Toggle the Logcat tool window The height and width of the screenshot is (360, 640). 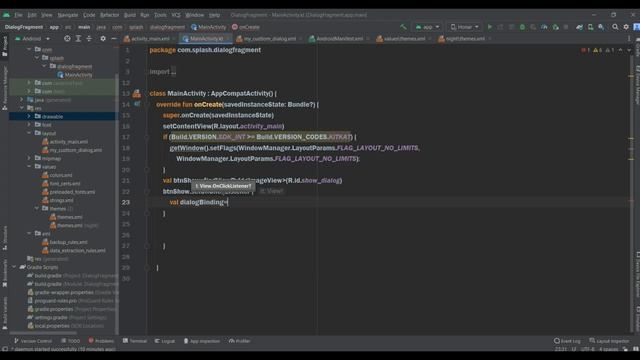pyautogui.click(x=165, y=341)
